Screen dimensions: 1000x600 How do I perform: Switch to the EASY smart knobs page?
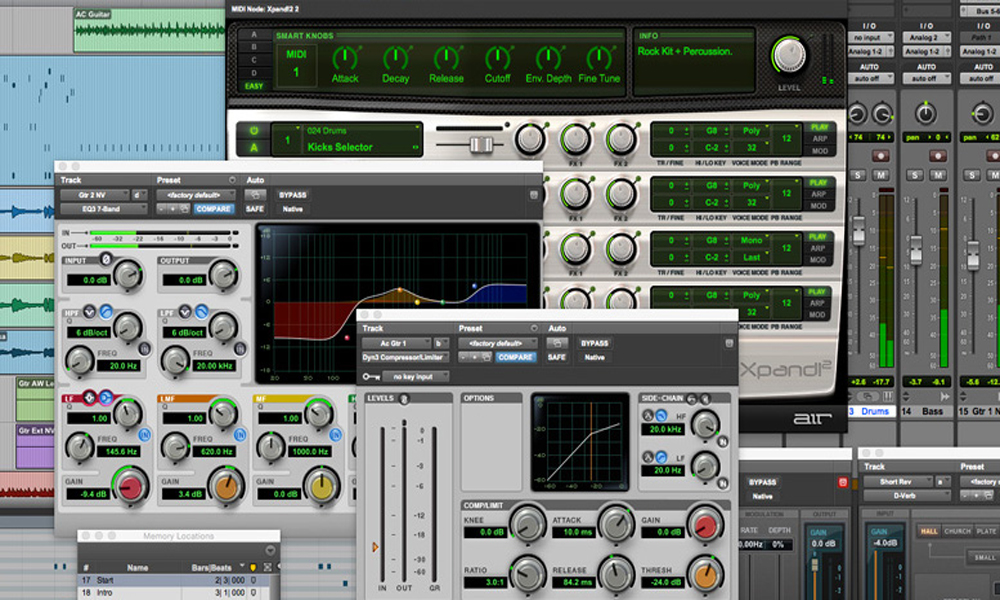(x=255, y=86)
